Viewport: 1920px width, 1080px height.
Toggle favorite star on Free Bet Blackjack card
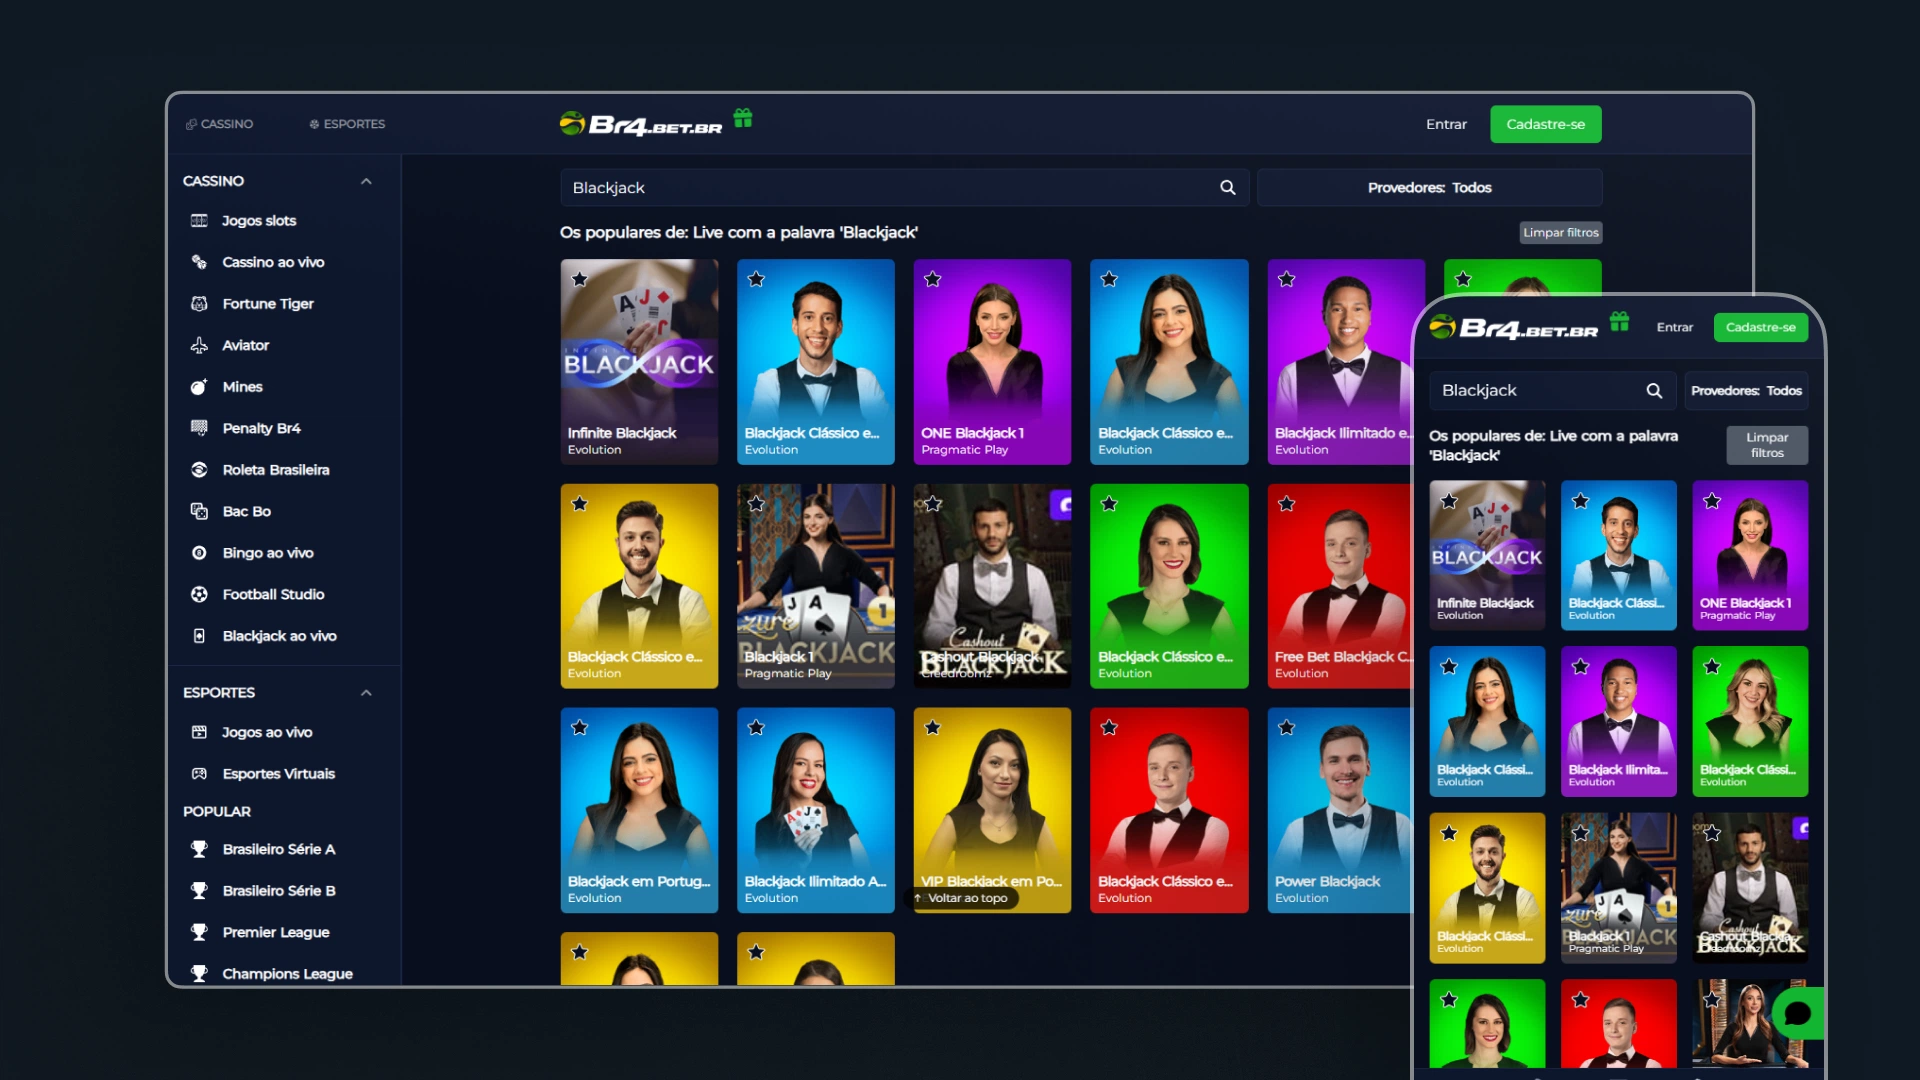click(1286, 503)
